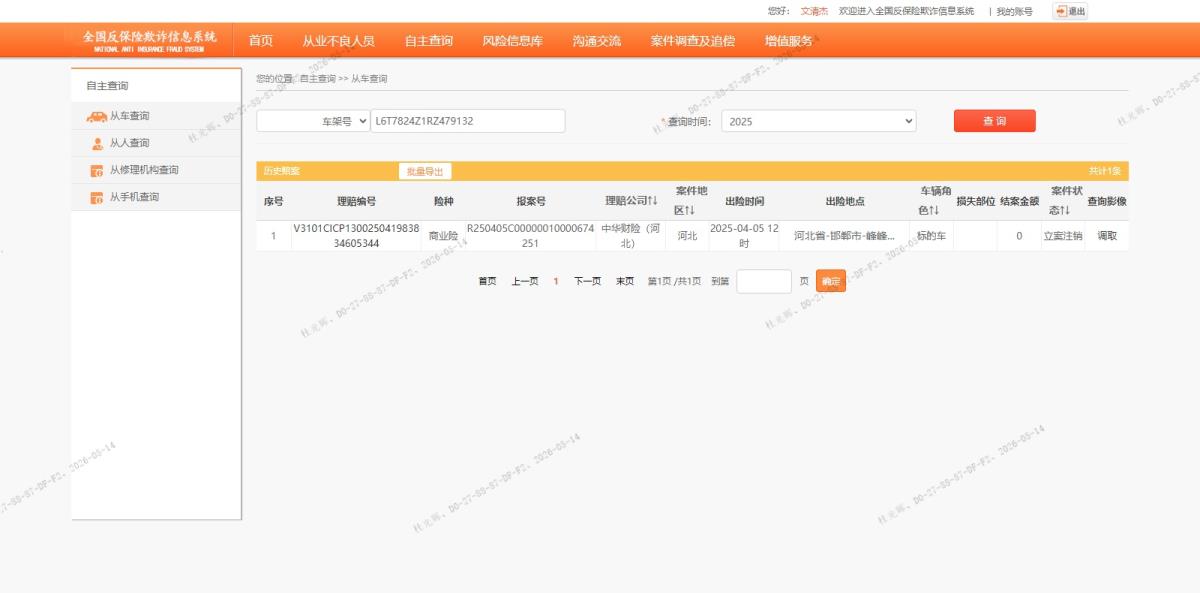Click the 从手机查询 sidebar item
Viewport: 1200px width, 593px height.
tap(157, 197)
